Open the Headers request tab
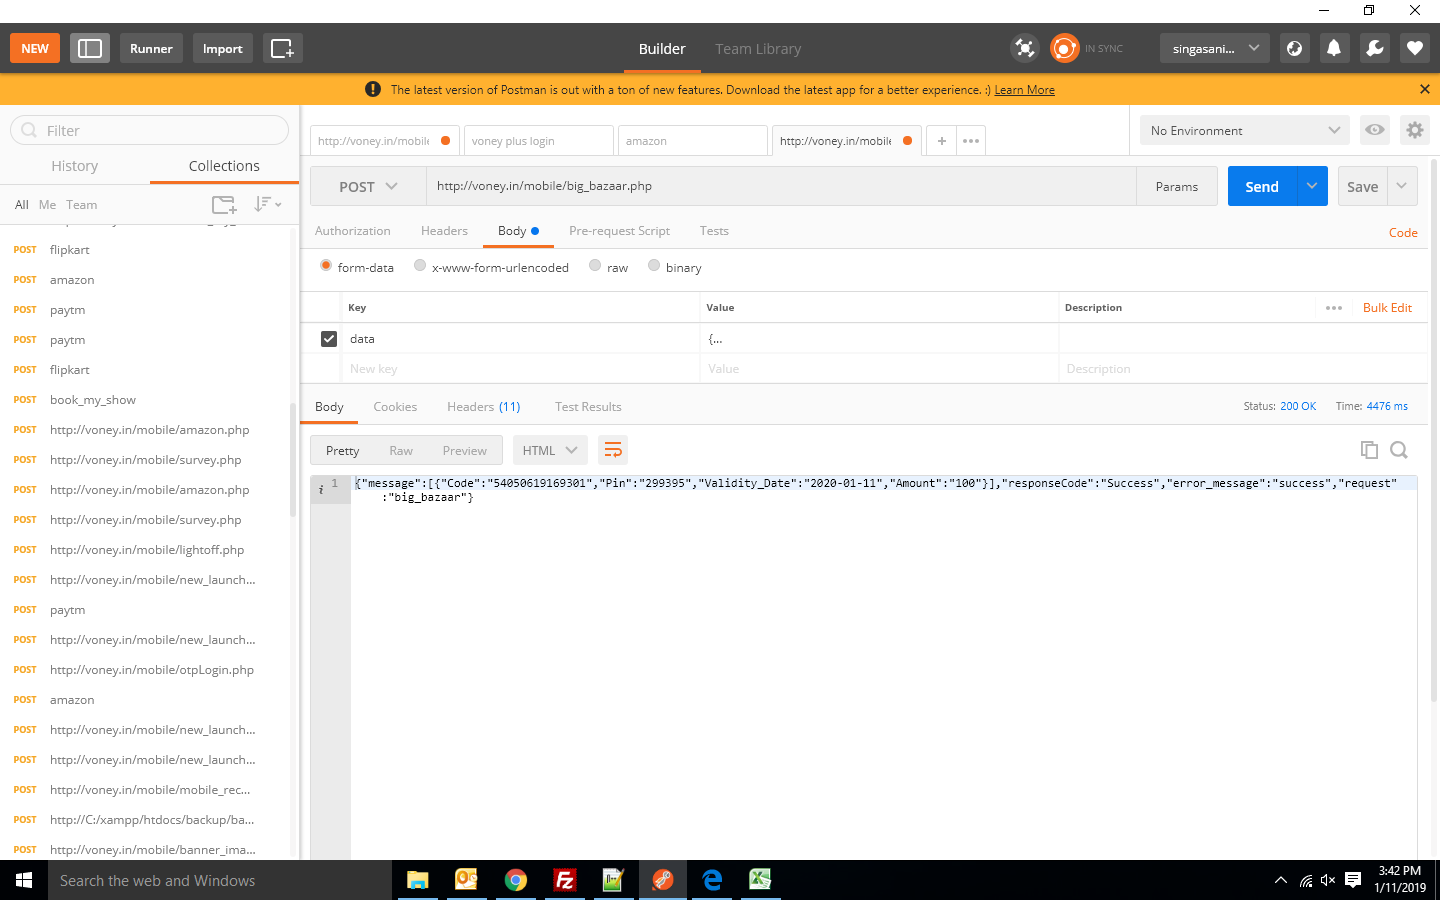The height and width of the screenshot is (900, 1440). (444, 231)
